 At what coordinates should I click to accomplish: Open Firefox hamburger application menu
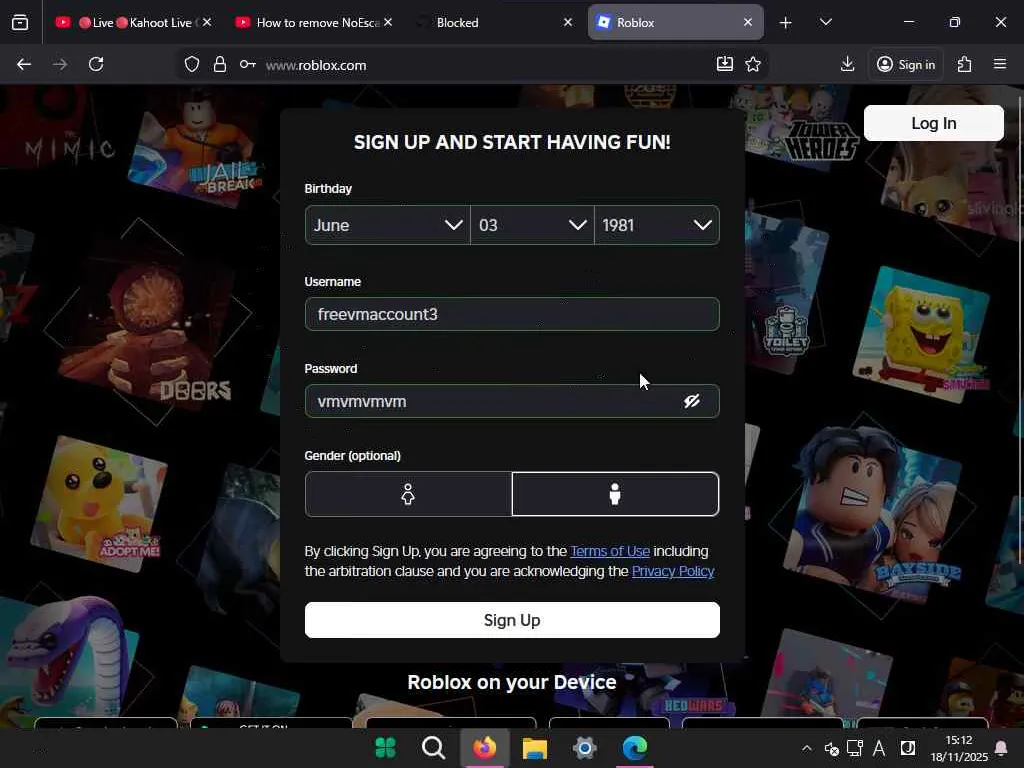point(1000,64)
